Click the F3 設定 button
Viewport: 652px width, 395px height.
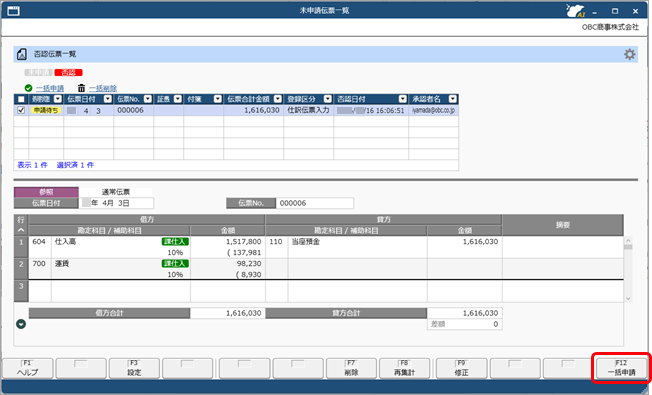[134, 368]
